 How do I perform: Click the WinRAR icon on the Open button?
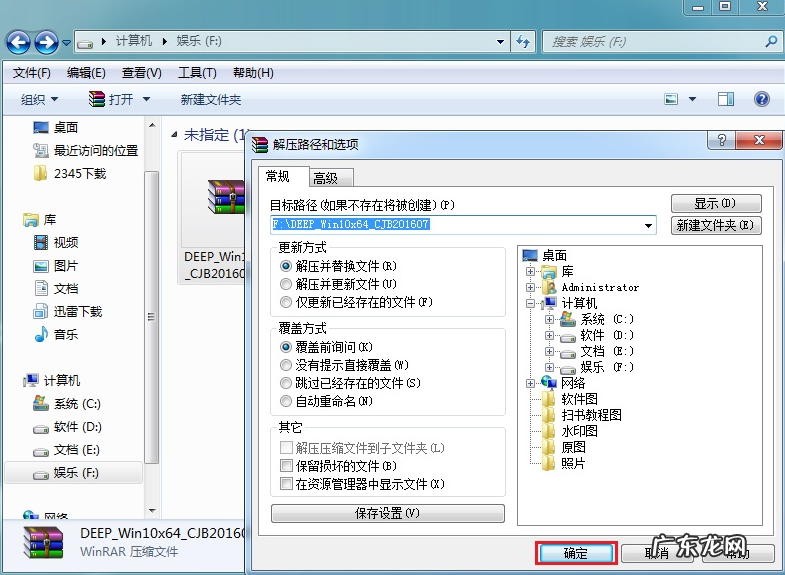96,99
